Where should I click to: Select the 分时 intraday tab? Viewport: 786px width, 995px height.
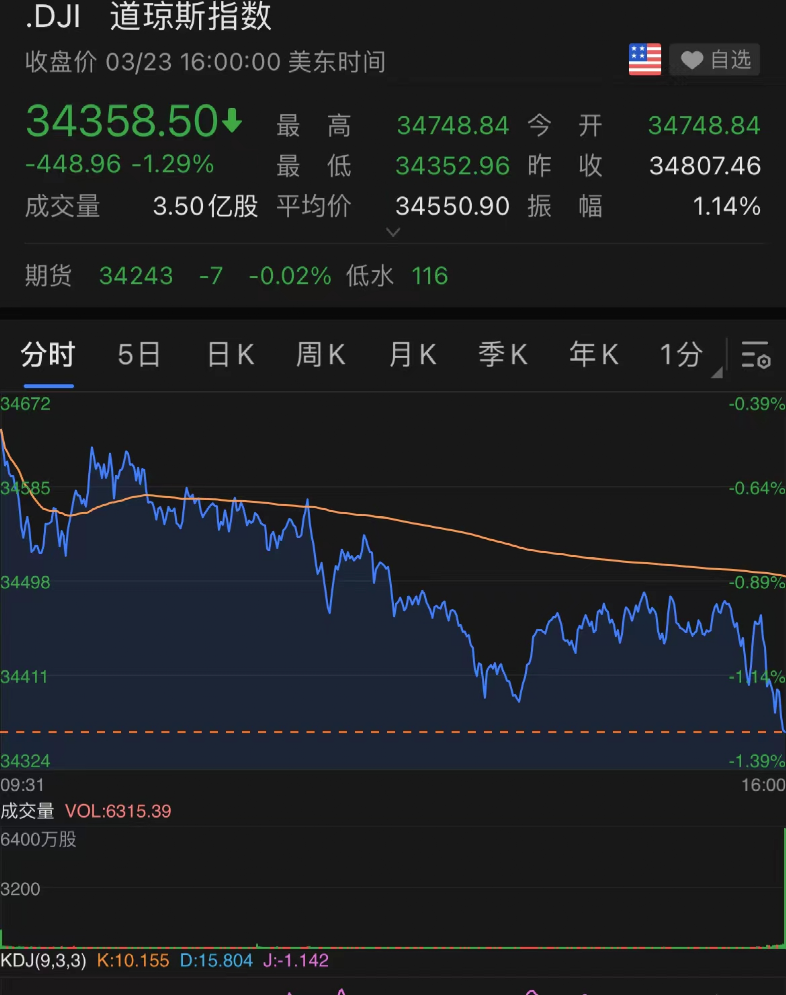48,355
